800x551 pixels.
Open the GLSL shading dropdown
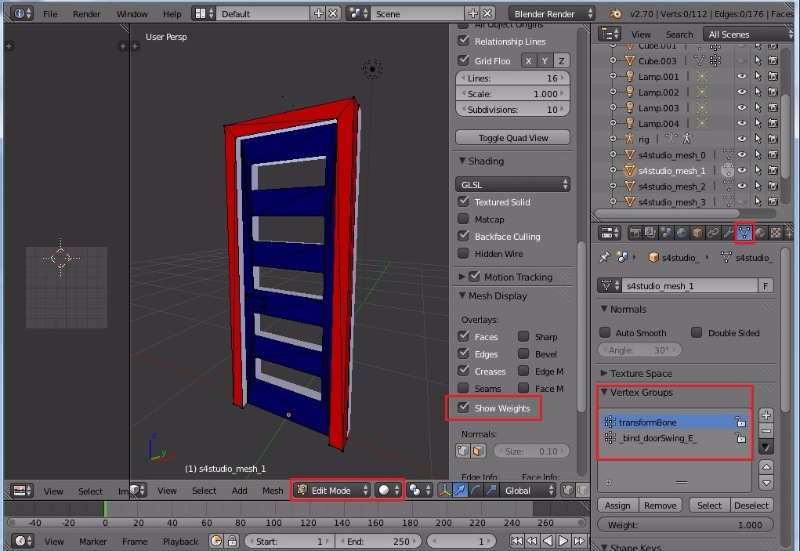(x=513, y=184)
